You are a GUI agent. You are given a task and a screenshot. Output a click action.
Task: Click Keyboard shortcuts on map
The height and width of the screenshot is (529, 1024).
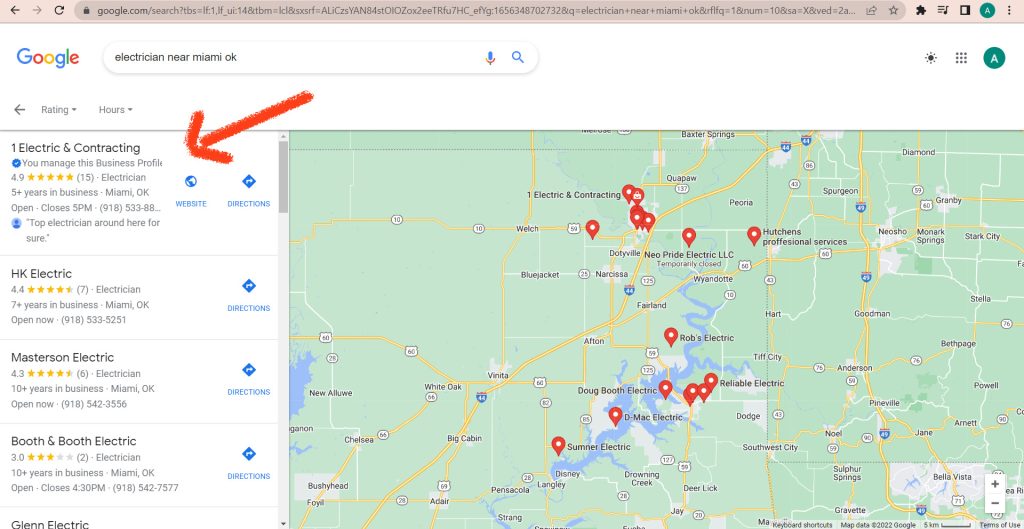point(802,525)
